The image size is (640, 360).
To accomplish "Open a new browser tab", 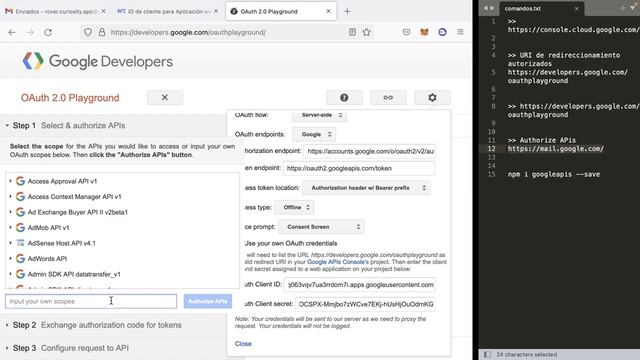I will [347, 11].
